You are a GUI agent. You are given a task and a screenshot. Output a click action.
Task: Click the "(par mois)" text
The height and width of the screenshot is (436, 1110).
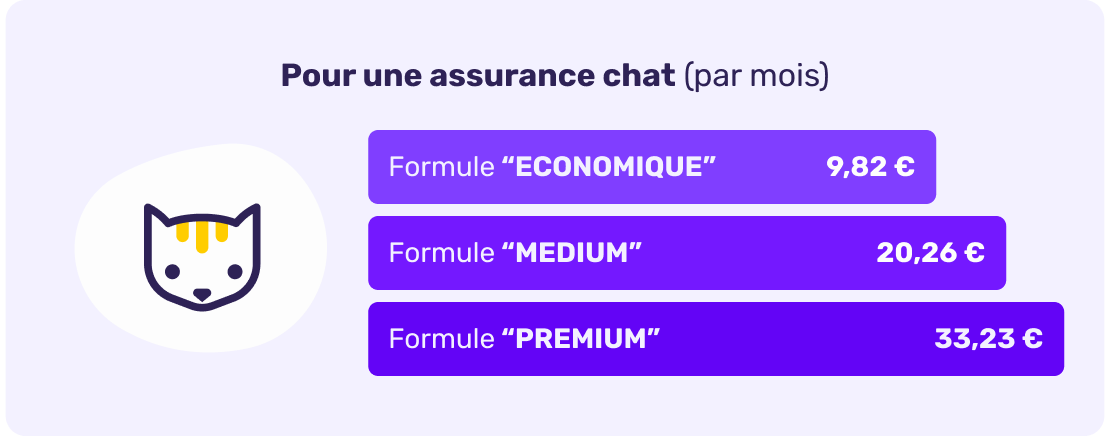pos(756,76)
